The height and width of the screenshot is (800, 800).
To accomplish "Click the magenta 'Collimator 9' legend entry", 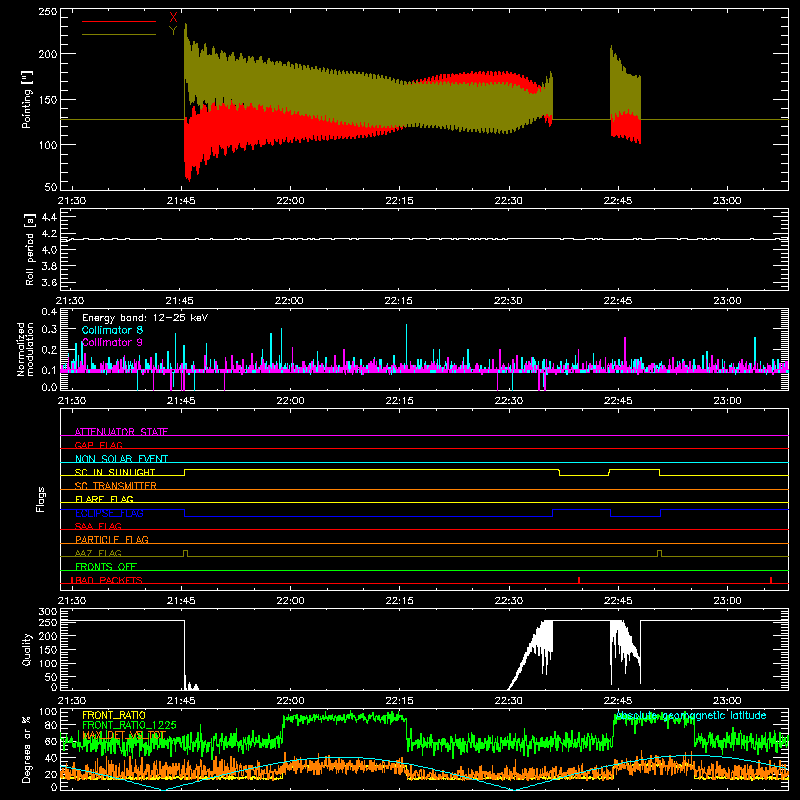I will coord(112,342).
